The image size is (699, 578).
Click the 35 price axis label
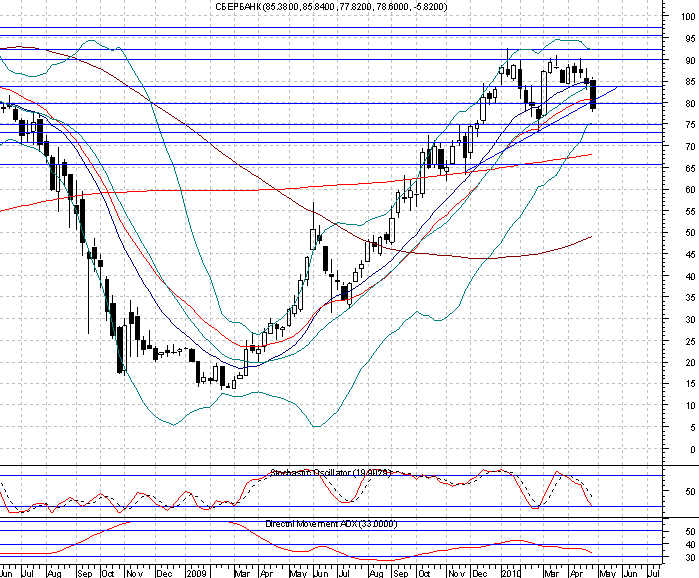(x=690, y=298)
